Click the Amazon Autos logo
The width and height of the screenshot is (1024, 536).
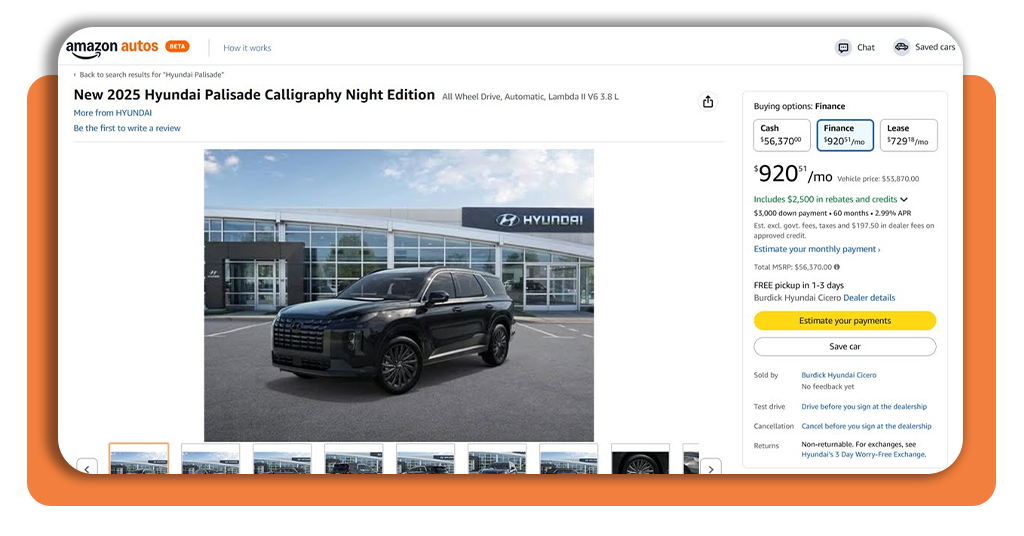click(114, 48)
